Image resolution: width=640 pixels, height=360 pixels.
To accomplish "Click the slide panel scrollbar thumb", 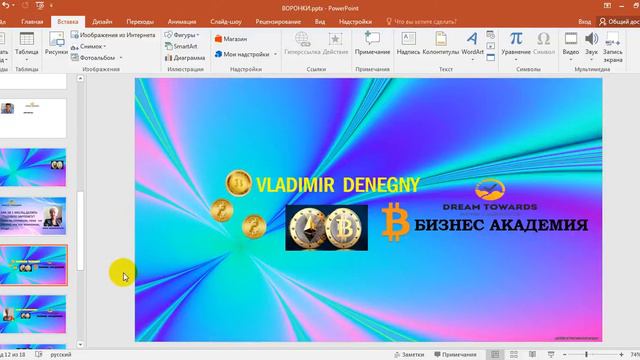I will click(80, 231).
